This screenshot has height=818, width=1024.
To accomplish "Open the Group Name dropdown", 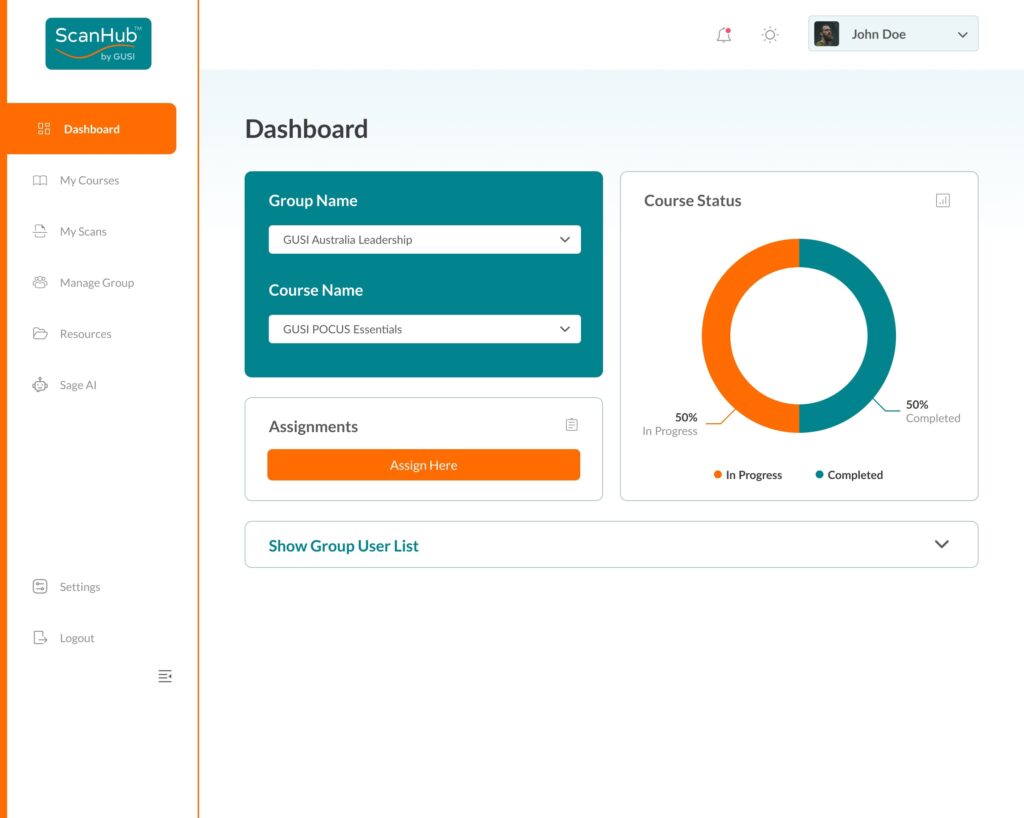I will 424,240.
